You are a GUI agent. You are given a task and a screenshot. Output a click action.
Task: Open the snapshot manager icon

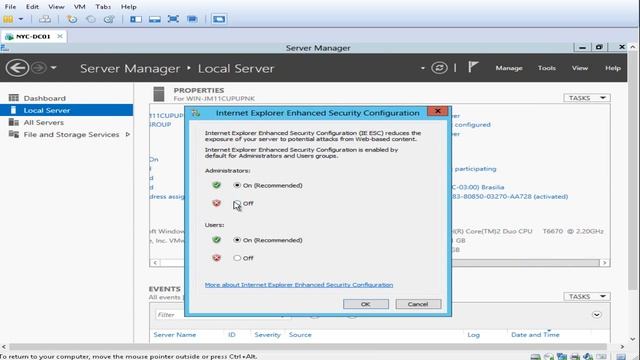coord(109,19)
